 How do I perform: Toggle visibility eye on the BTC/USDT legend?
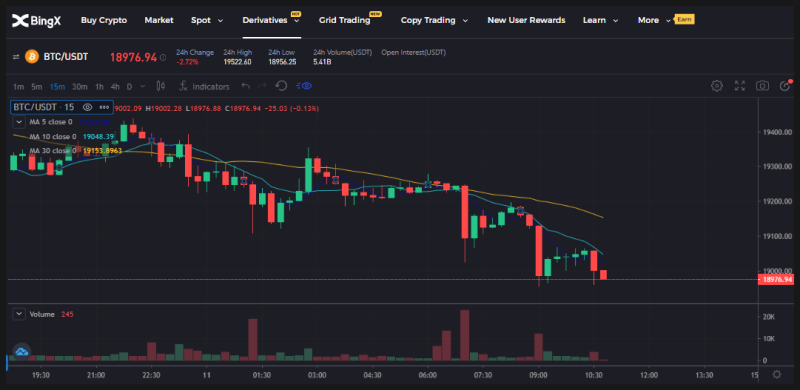(87, 108)
